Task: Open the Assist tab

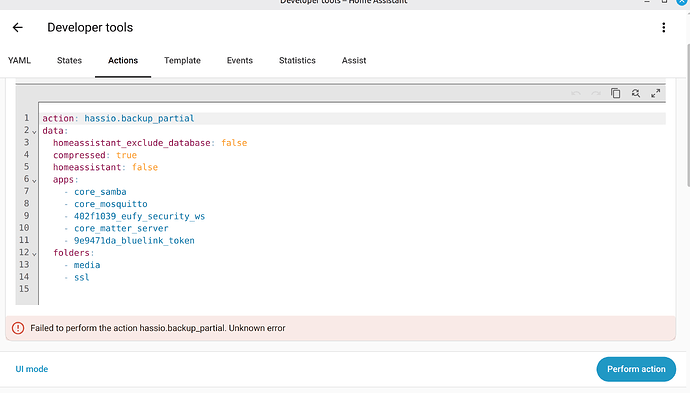Action: pyautogui.click(x=354, y=61)
